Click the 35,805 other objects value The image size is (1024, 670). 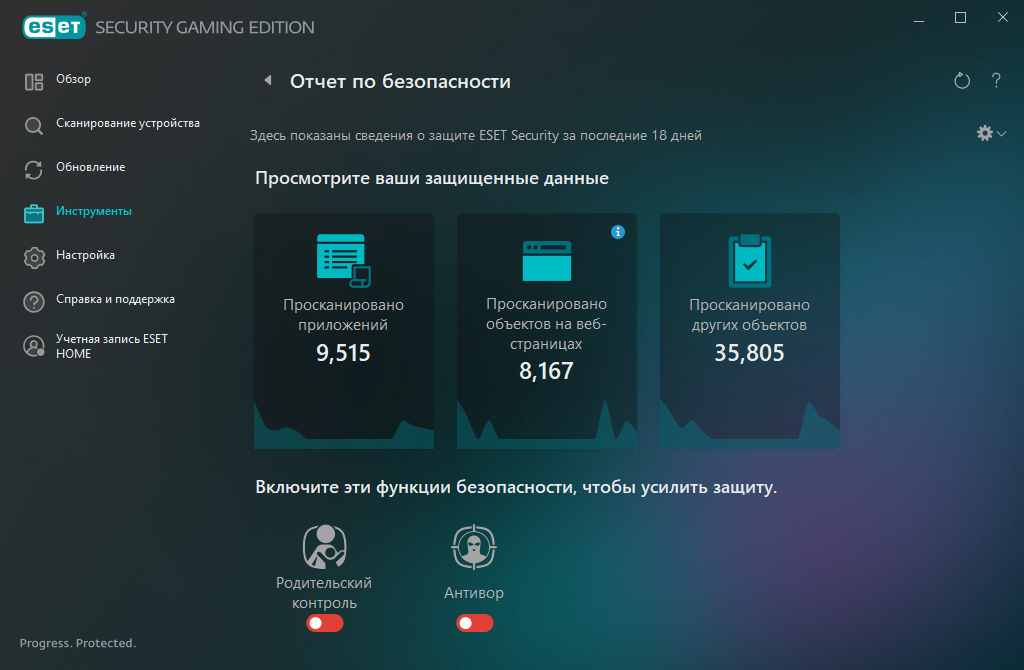[750, 353]
